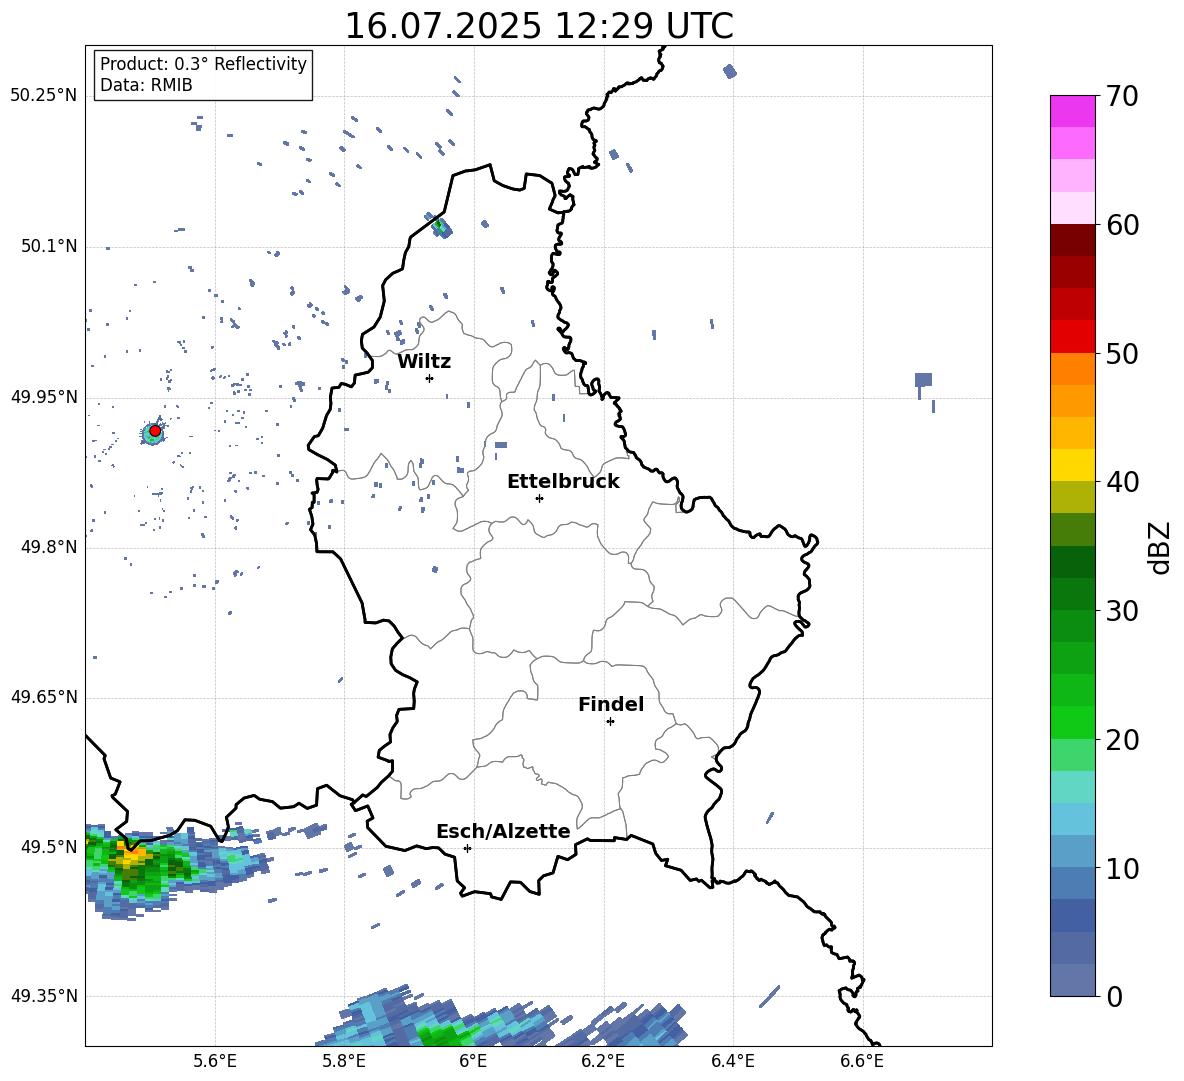The image size is (1184, 1081).
Task: Click the colorbar tick label '10'
Action: click(1122, 868)
